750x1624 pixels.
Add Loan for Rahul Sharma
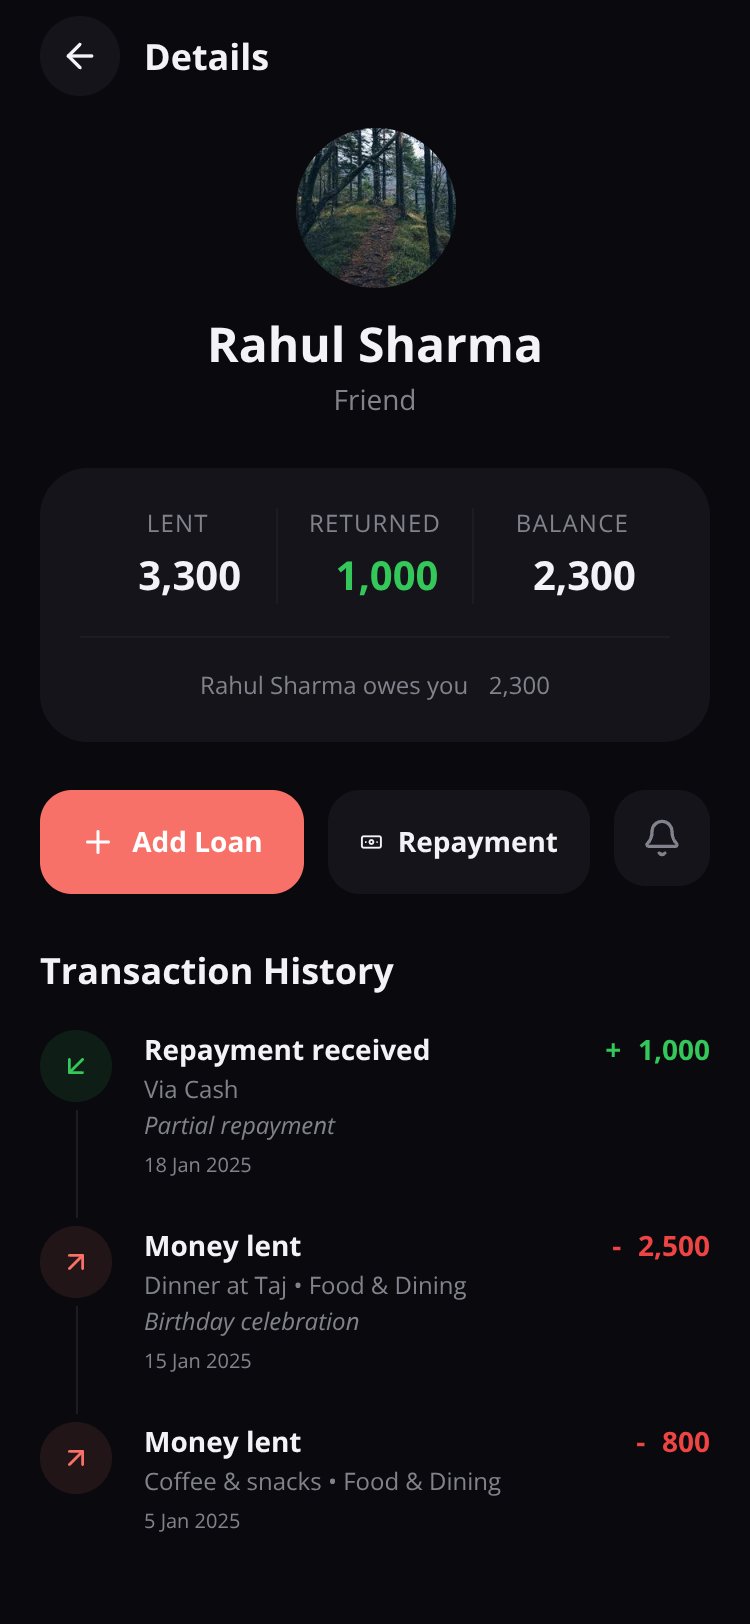[172, 842]
